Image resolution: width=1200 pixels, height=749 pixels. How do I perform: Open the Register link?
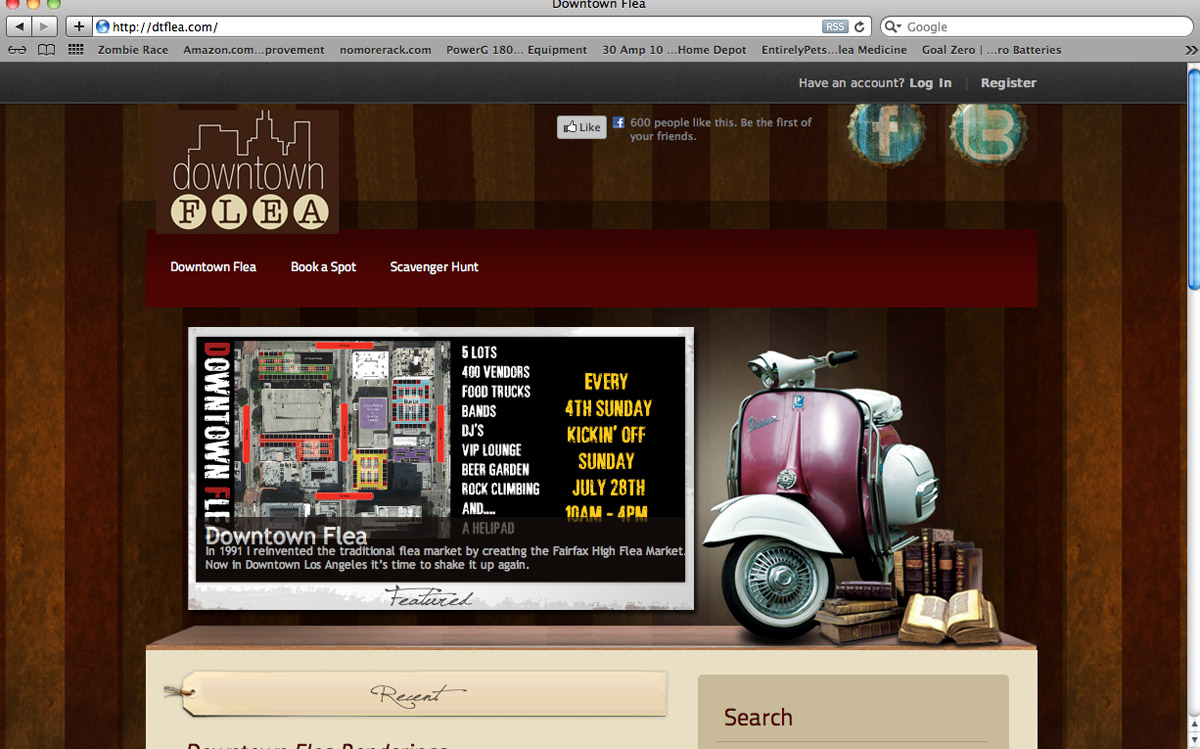1008,83
